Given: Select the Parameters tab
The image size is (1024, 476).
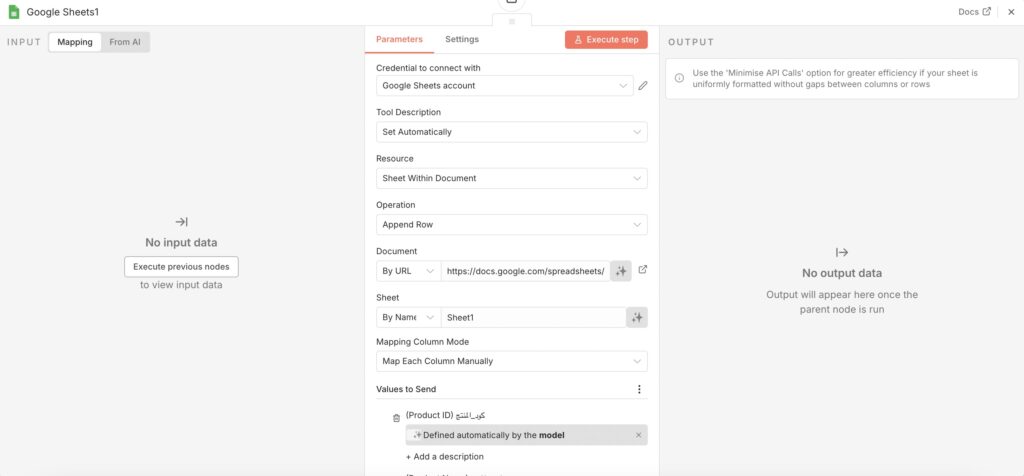Looking at the screenshot, I should (399, 39).
